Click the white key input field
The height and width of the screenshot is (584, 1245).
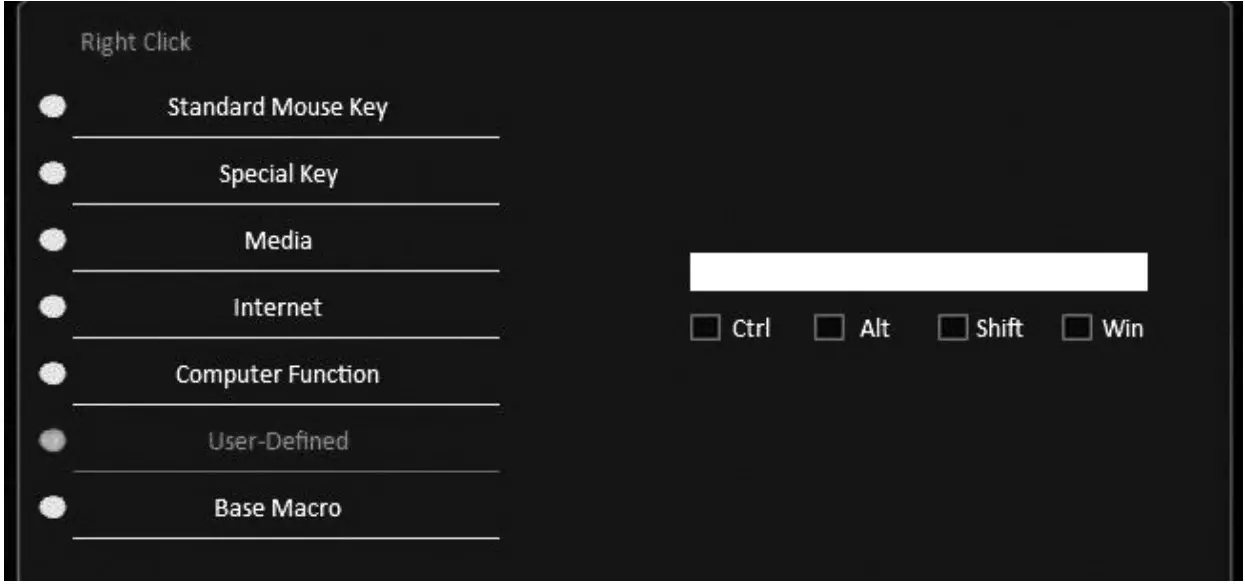918,272
